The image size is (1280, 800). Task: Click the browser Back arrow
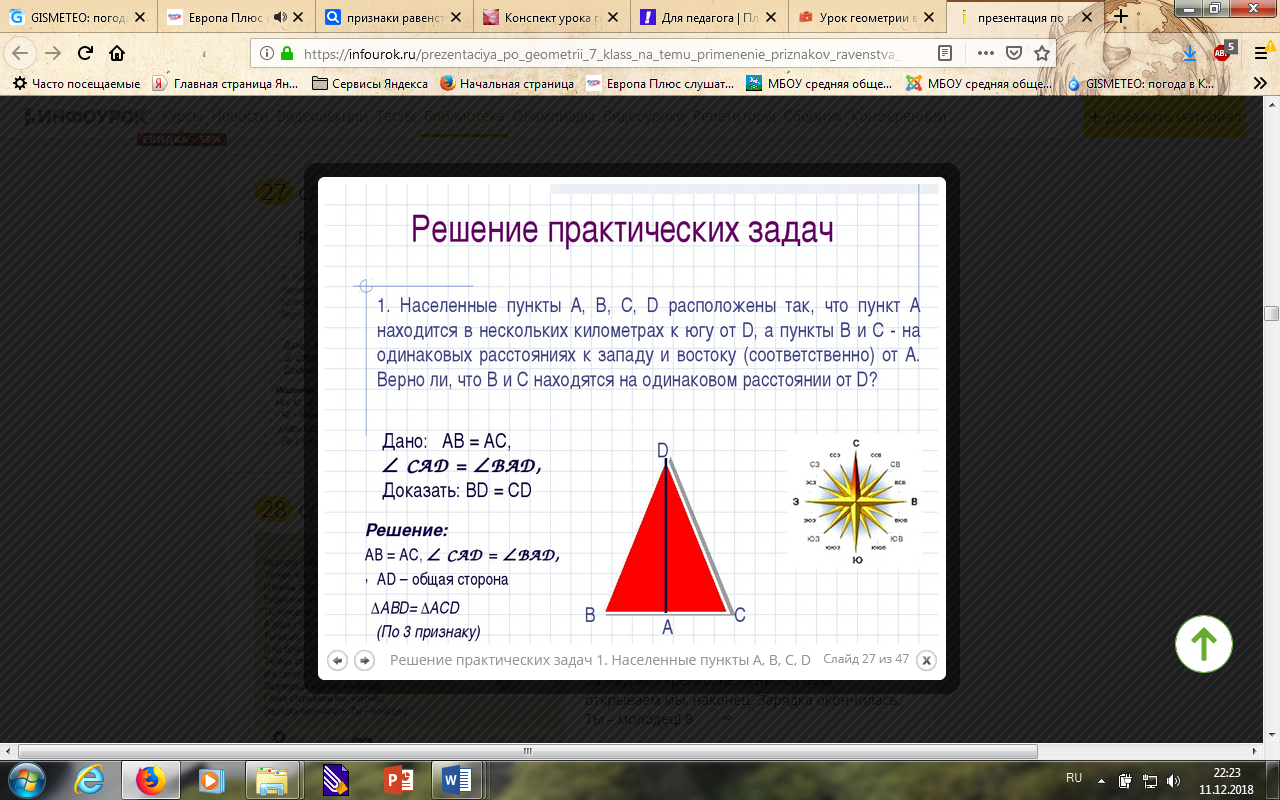pyautogui.click(x=20, y=53)
